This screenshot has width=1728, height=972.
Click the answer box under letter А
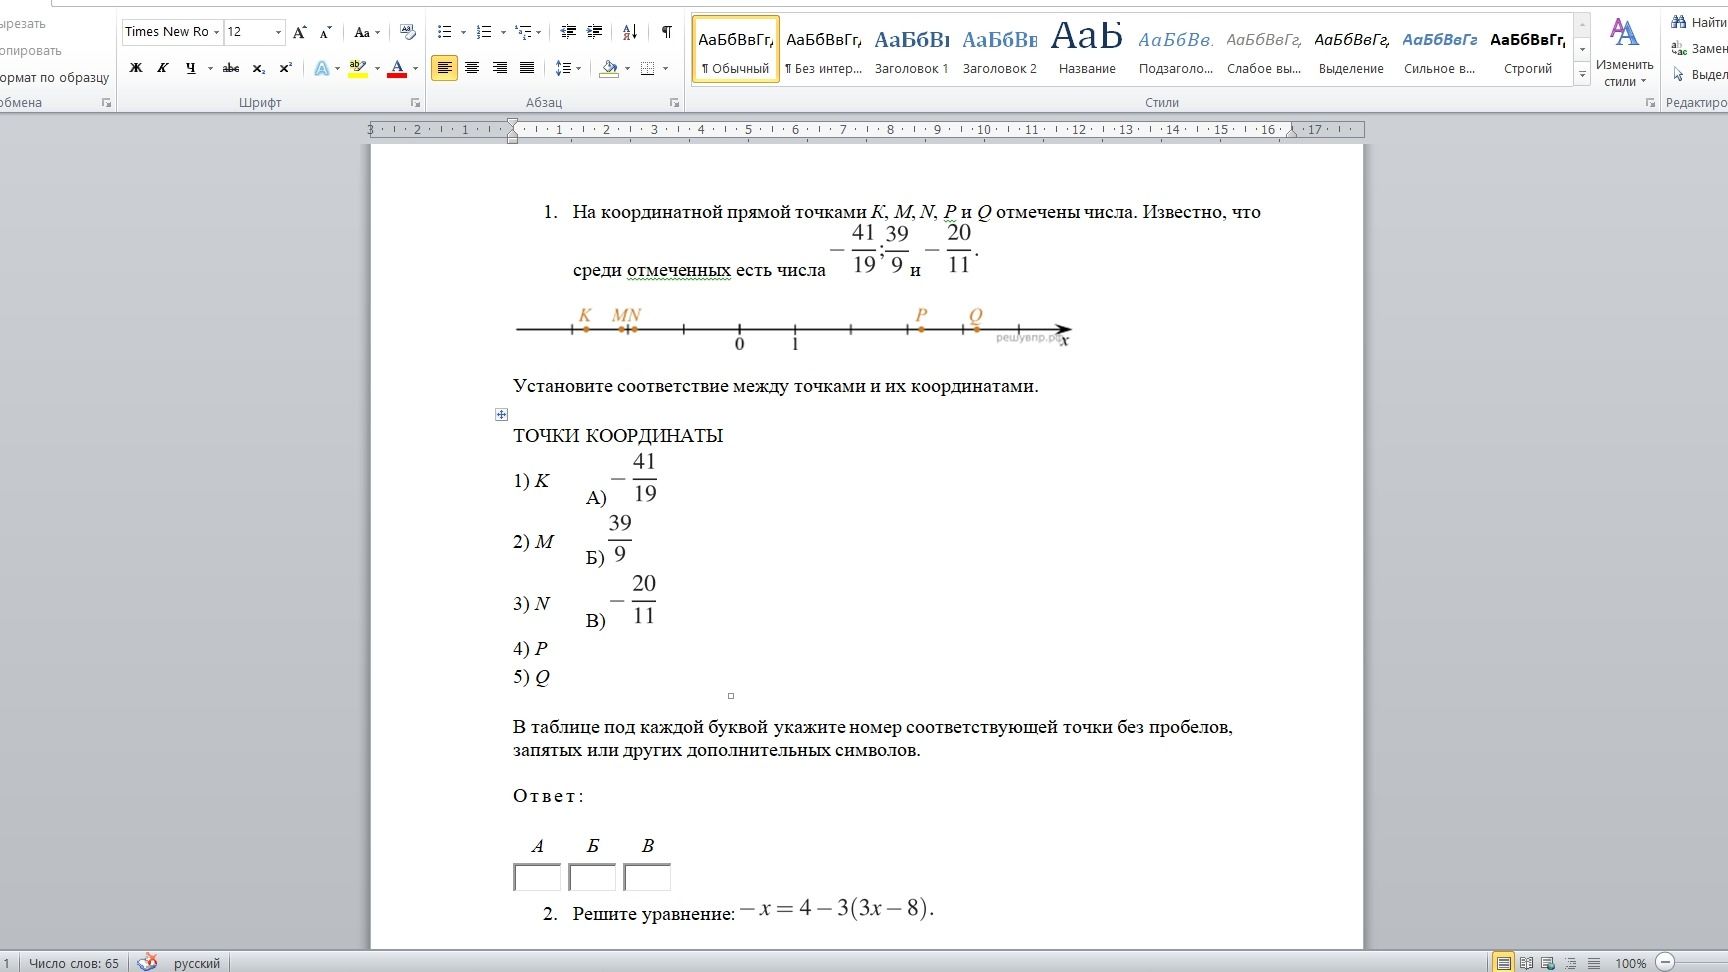(x=537, y=878)
